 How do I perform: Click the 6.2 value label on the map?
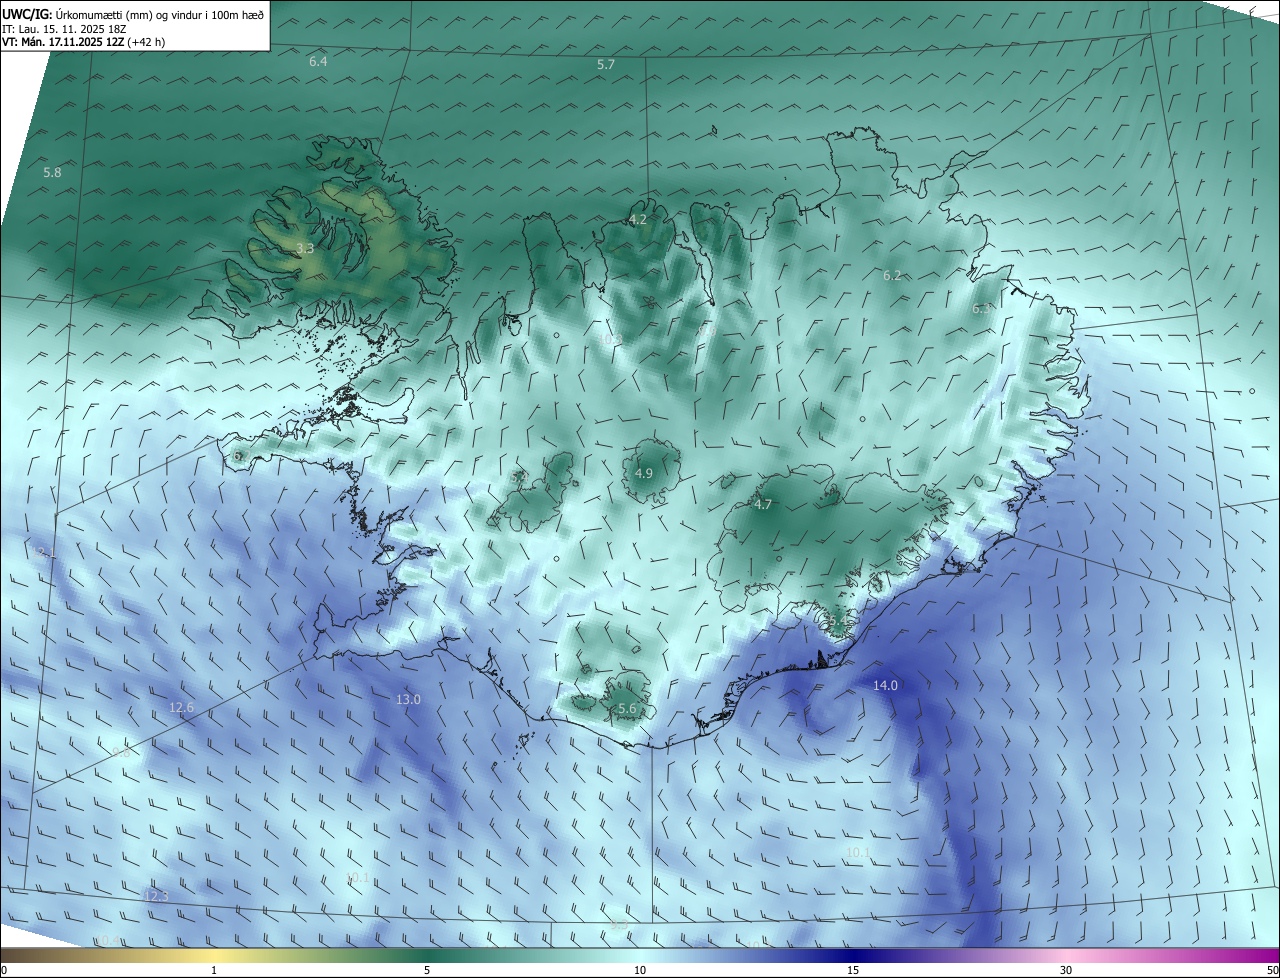[x=892, y=275]
